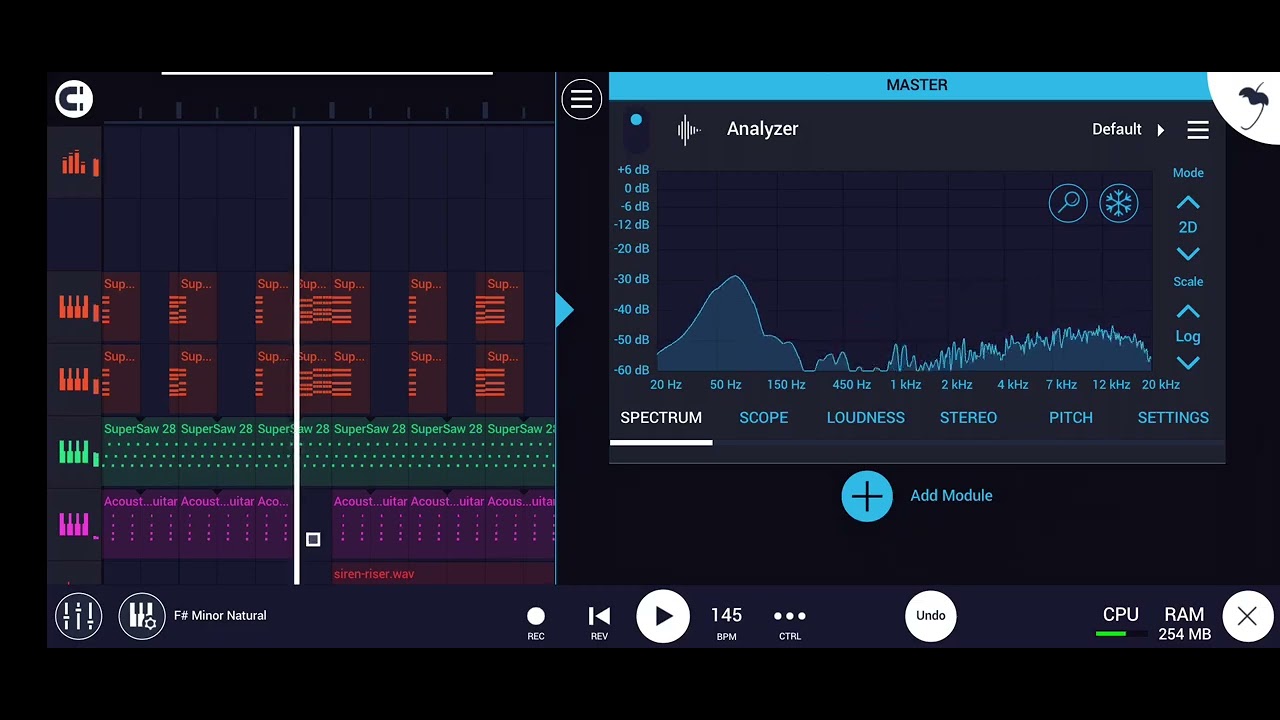Click the Analyzer module title

tap(762, 129)
